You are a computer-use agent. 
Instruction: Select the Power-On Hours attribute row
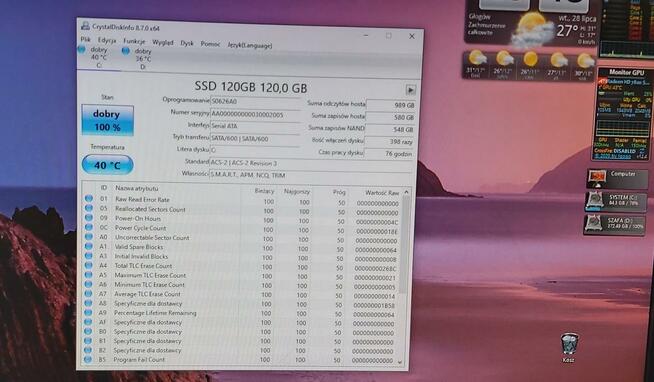(x=242, y=219)
